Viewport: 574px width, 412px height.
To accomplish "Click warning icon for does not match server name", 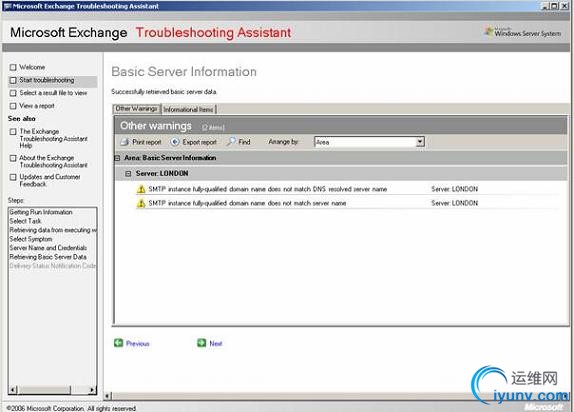I will pyautogui.click(x=141, y=203).
